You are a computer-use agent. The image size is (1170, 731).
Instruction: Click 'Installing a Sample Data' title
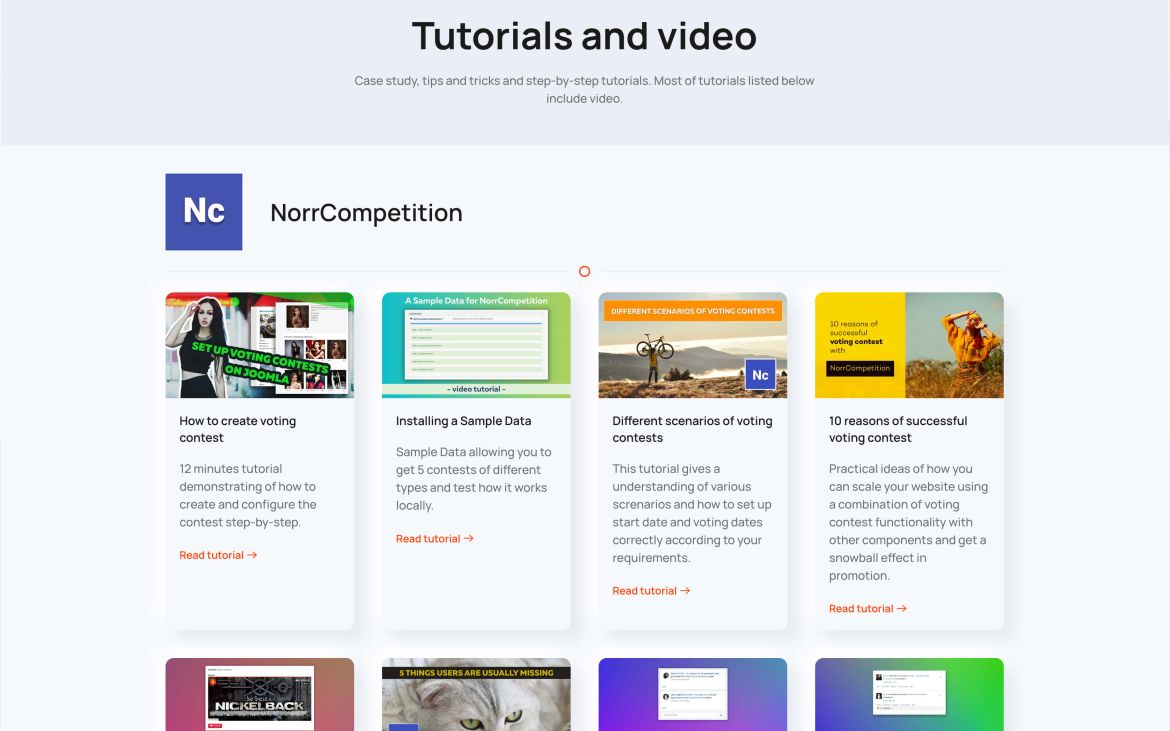463,421
